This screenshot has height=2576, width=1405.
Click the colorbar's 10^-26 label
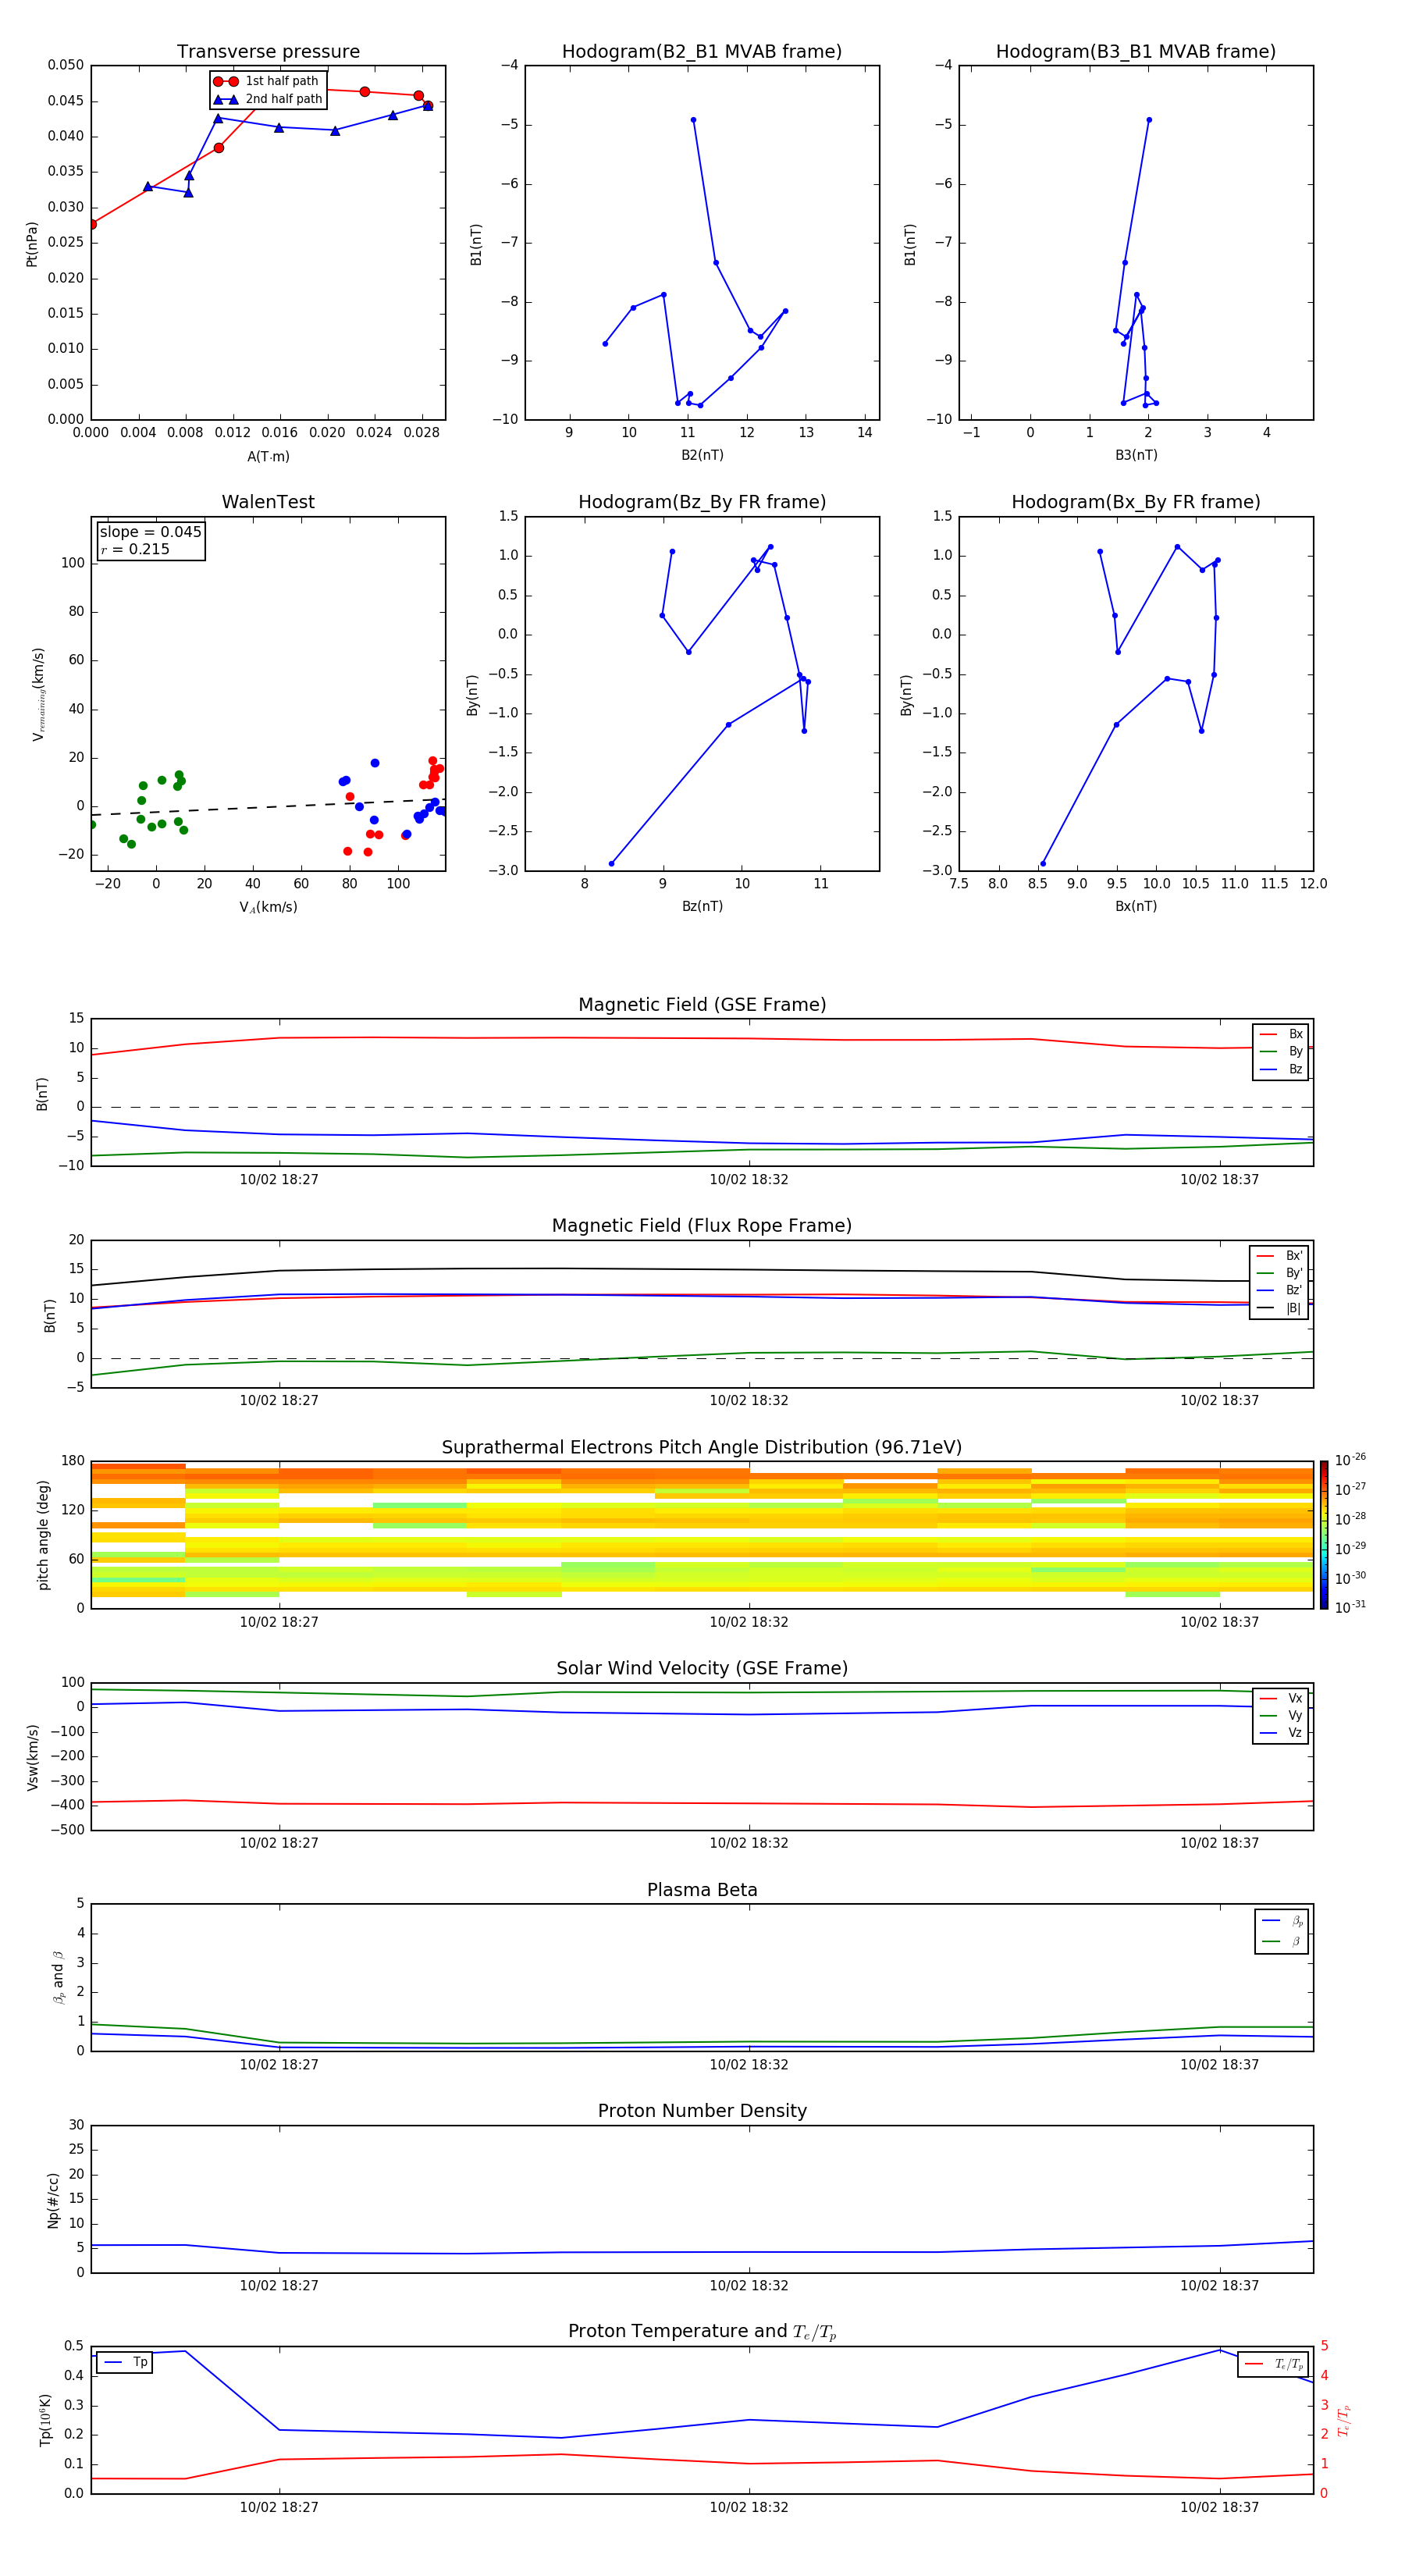point(1350,1460)
